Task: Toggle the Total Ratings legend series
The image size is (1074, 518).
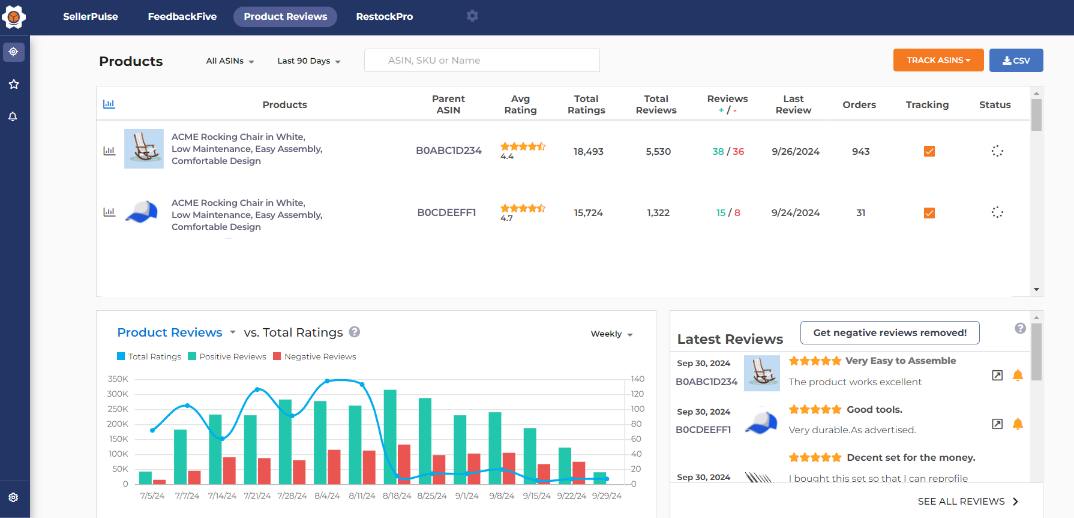Action: coord(149,356)
